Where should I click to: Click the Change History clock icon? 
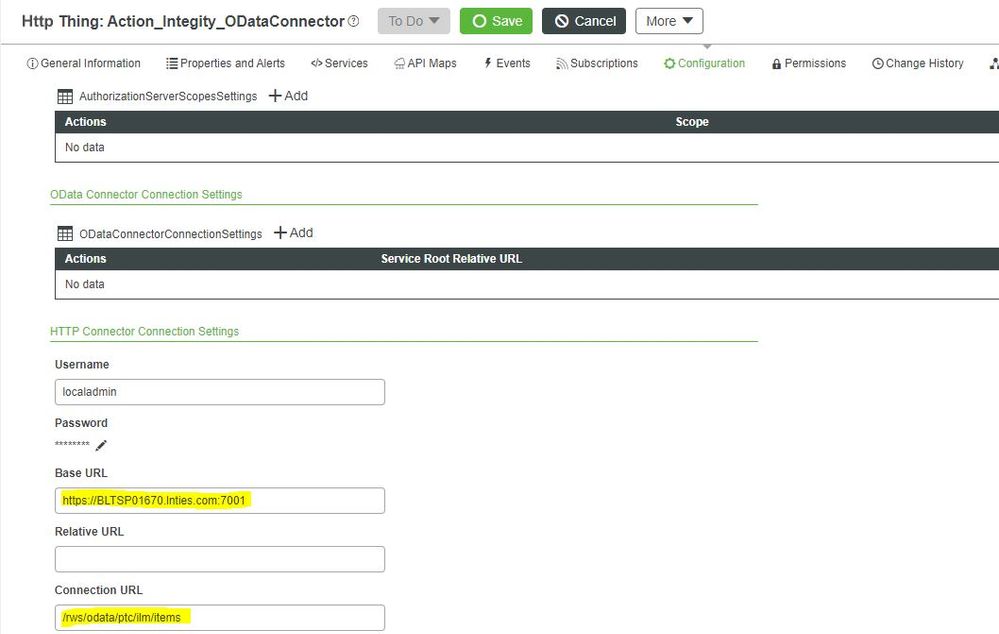[877, 64]
